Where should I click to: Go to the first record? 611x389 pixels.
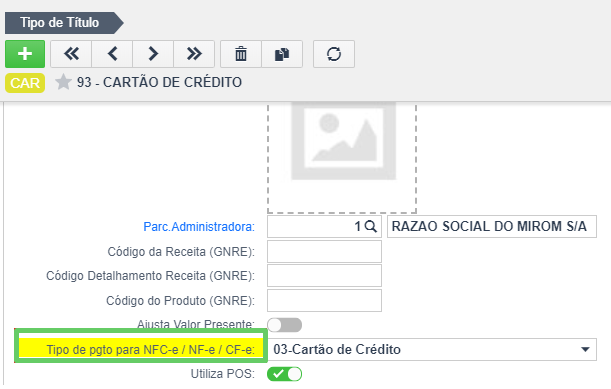(71, 54)
